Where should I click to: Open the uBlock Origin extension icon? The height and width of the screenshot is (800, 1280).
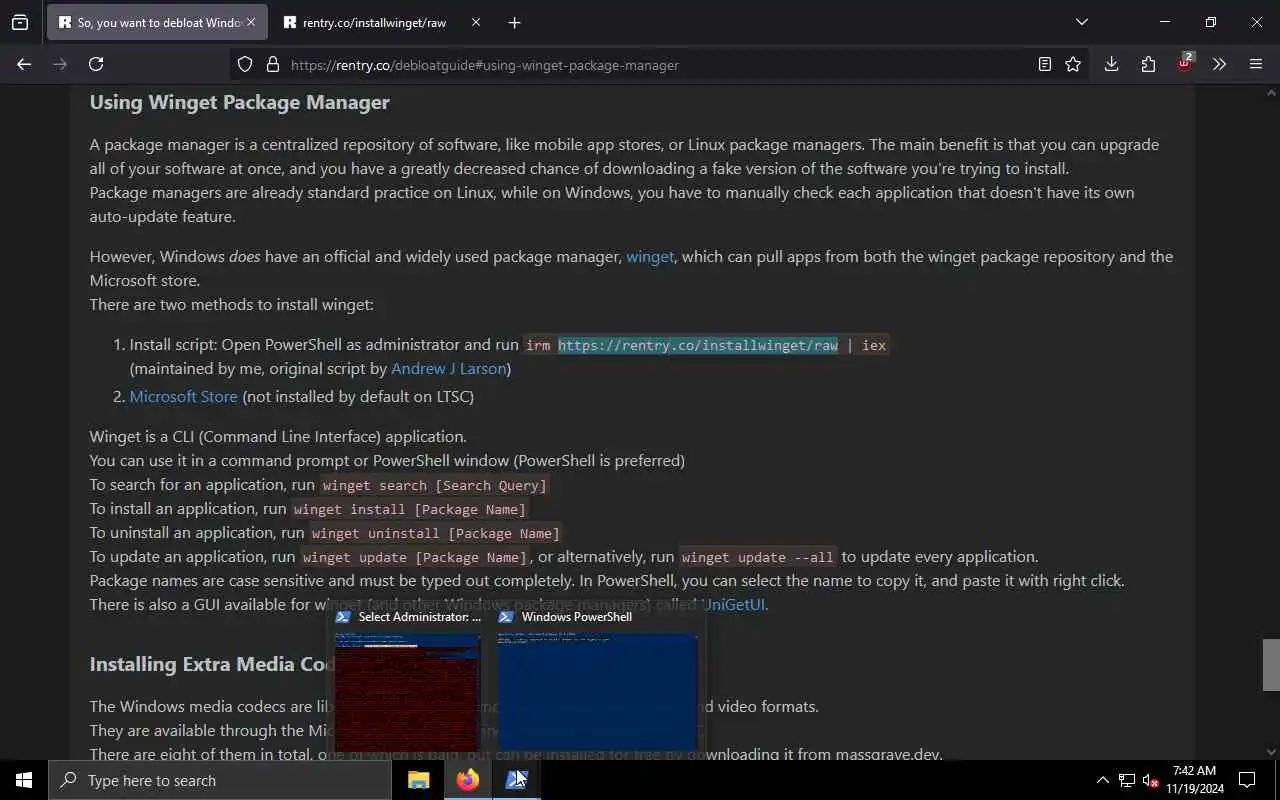pos(1185,62)
